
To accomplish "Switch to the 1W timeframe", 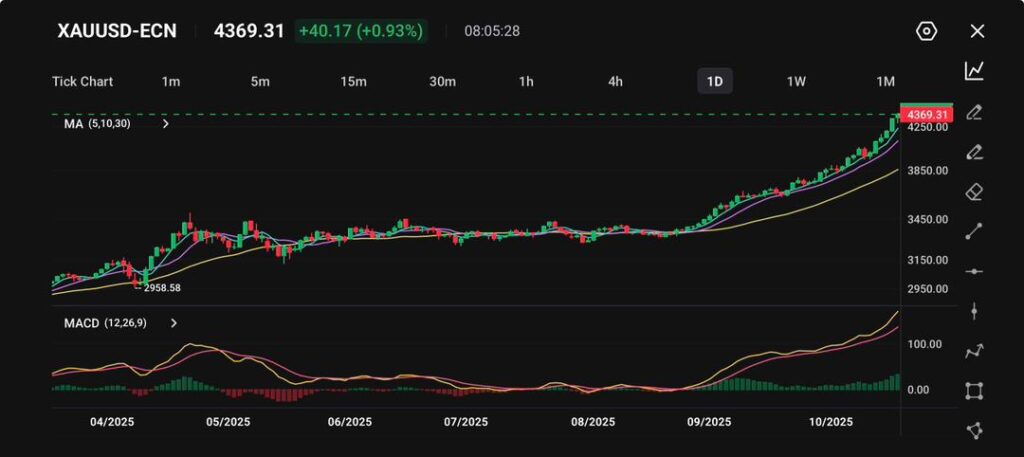I will tap(796, 81).
